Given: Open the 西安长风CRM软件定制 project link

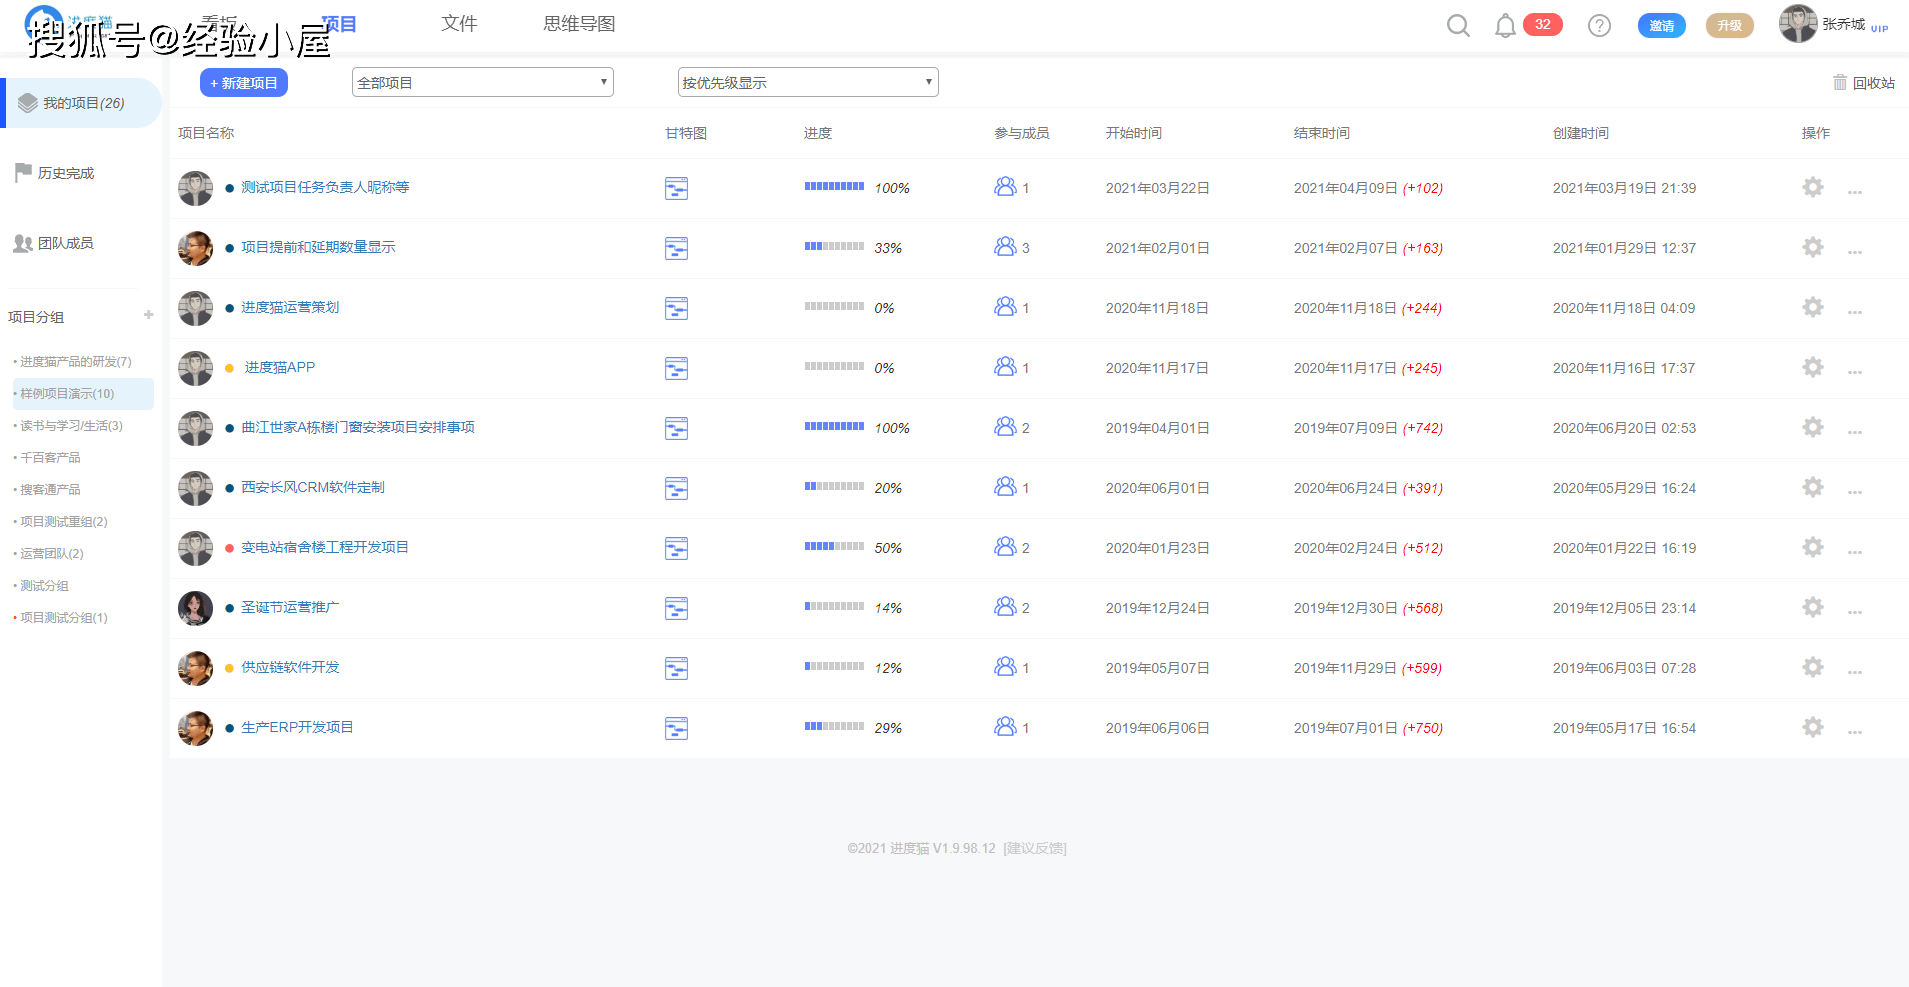Looking at the screenshot, I should point(312,487).
